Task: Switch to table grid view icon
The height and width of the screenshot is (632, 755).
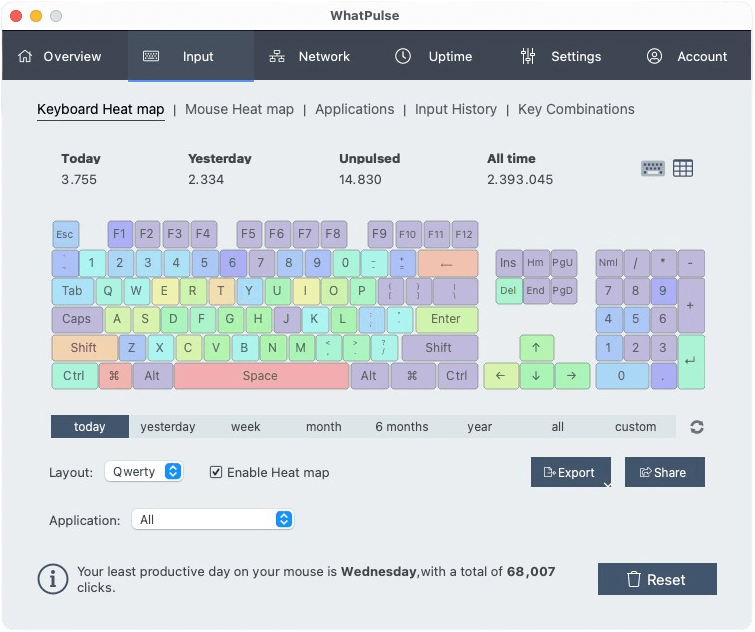Action: [682, 168]
